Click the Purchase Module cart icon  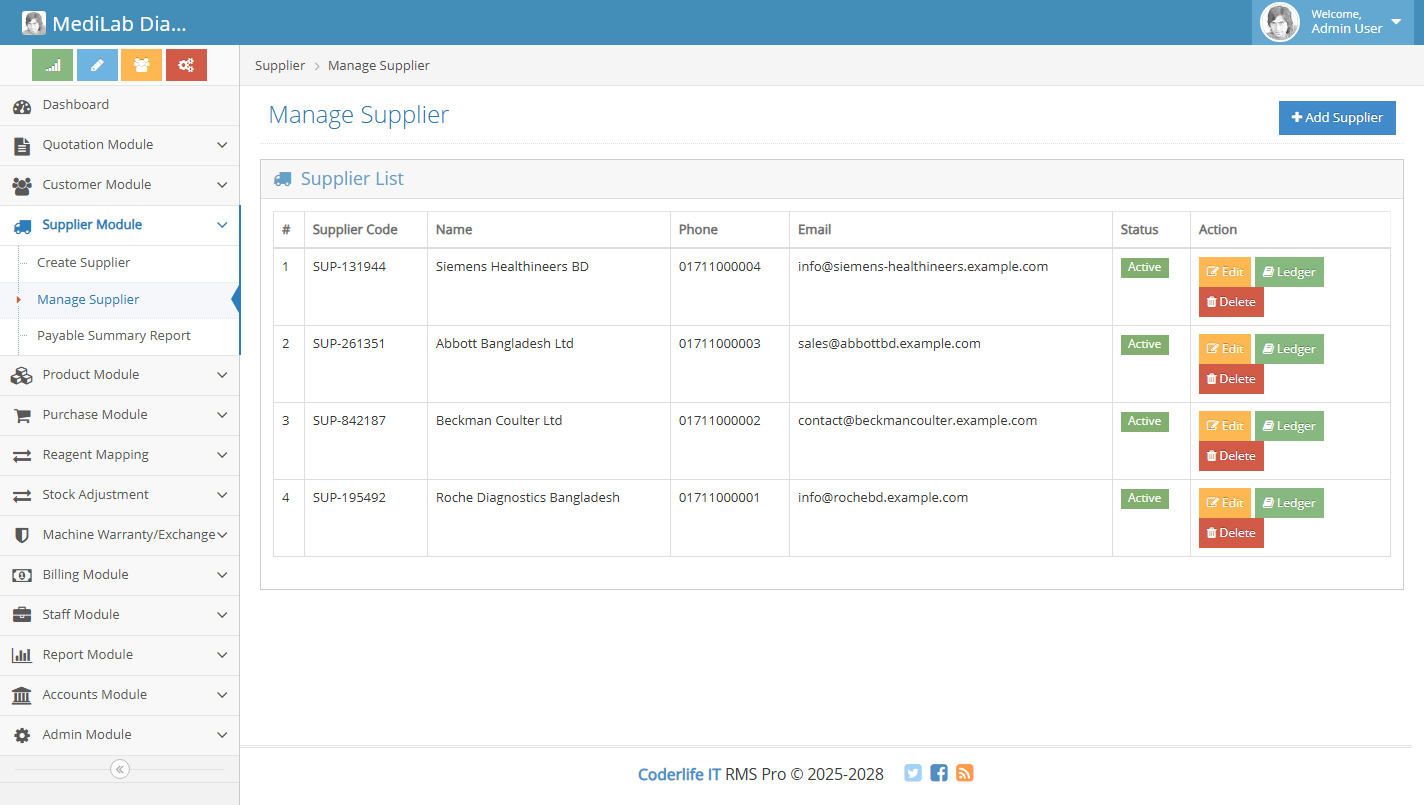click(22, 416)
